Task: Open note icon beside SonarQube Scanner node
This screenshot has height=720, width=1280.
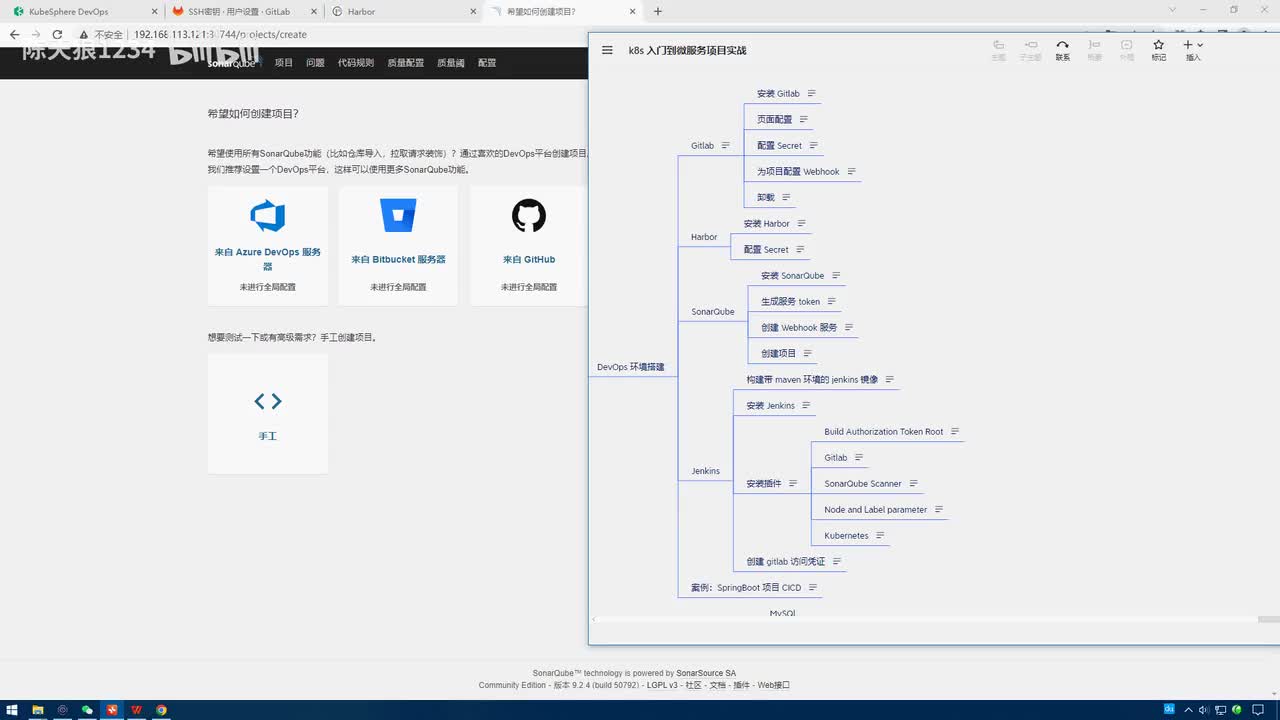Action: point(913,483)
